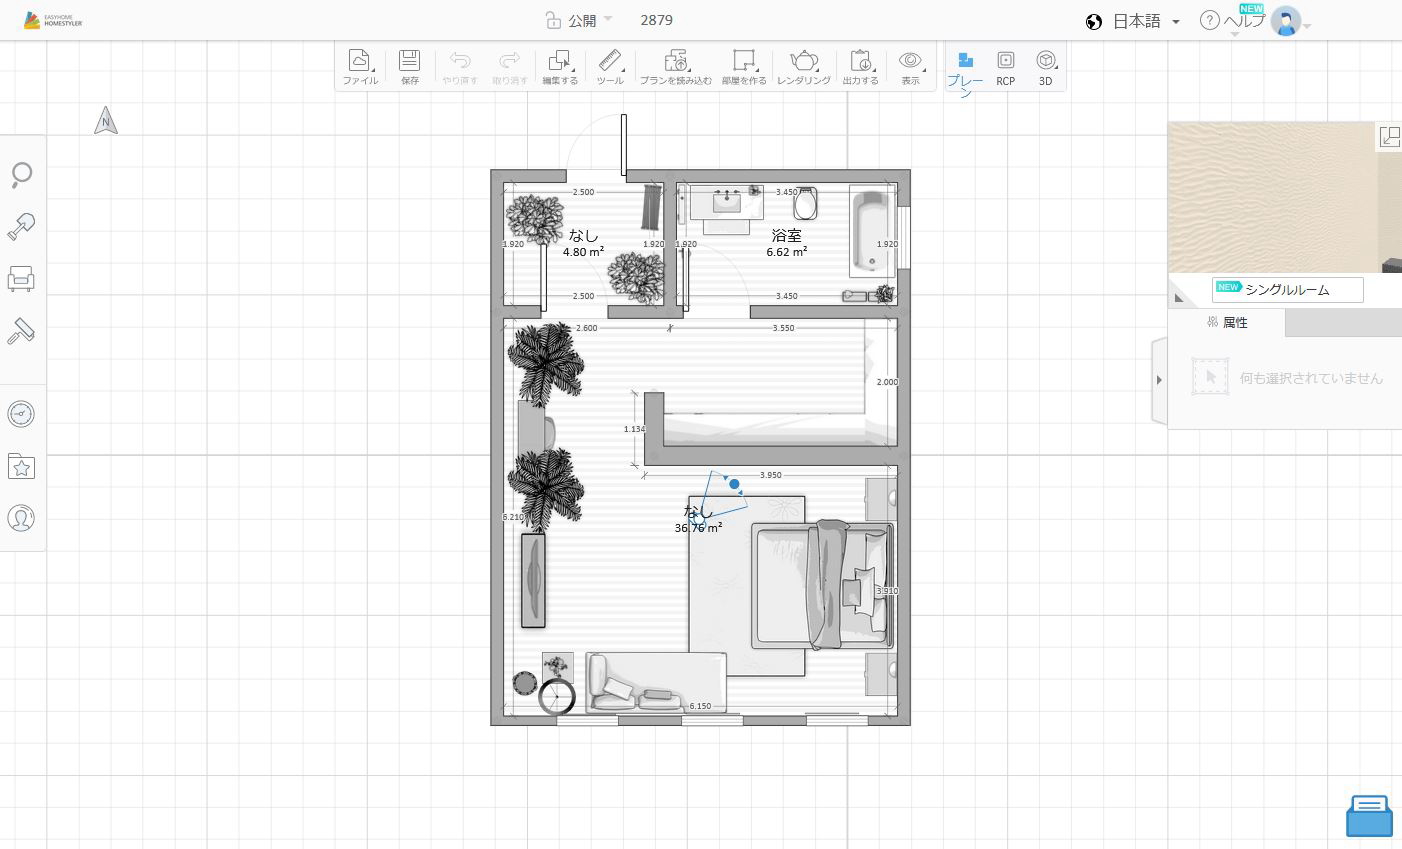Select the 36.76 m² room area label
The image size is (1402, 849).
(x=698, y=528)
